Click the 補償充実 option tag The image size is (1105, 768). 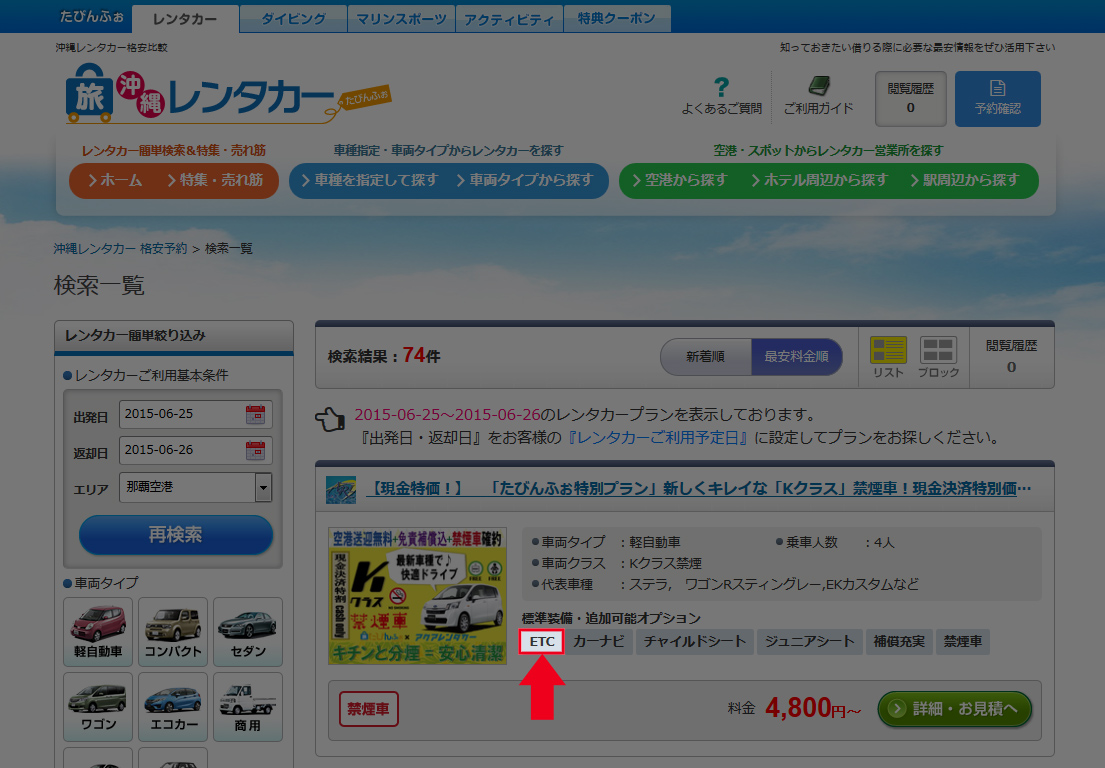[899, 642]
